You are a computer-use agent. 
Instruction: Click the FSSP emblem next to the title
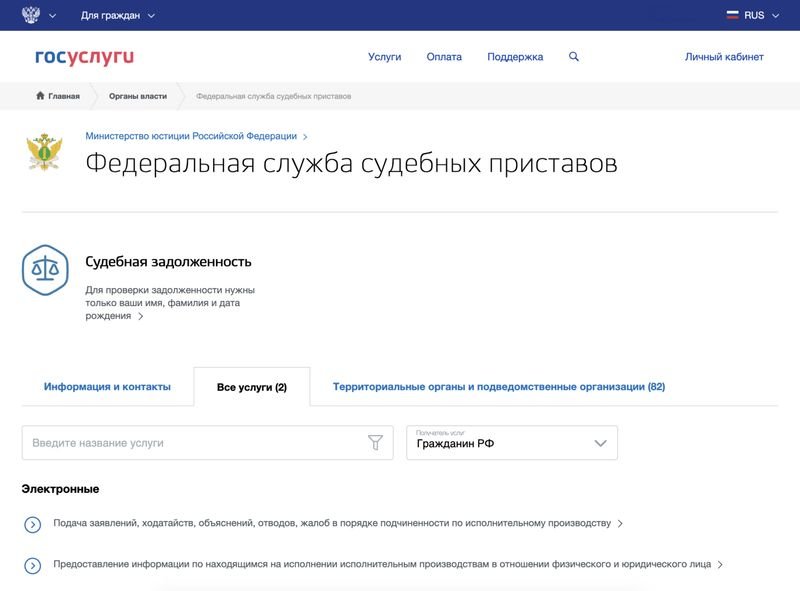point(44,152)
